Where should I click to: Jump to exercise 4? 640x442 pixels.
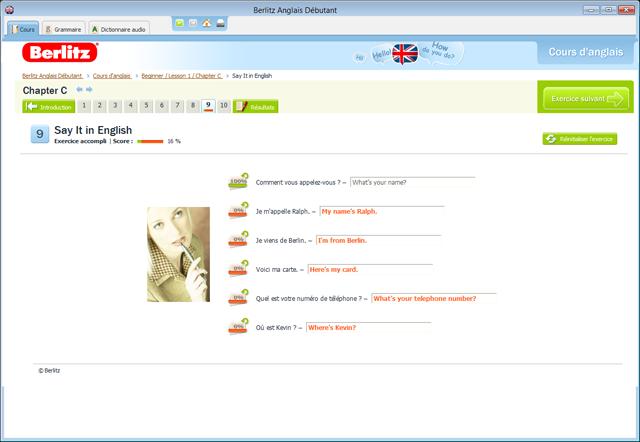tap(131, 106)
